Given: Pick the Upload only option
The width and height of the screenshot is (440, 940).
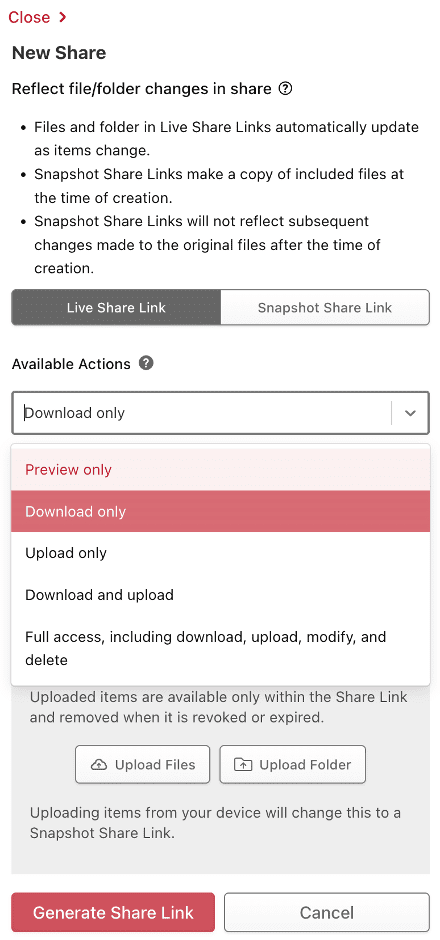Looking at the screenshot, I should (x=220, y=553).
